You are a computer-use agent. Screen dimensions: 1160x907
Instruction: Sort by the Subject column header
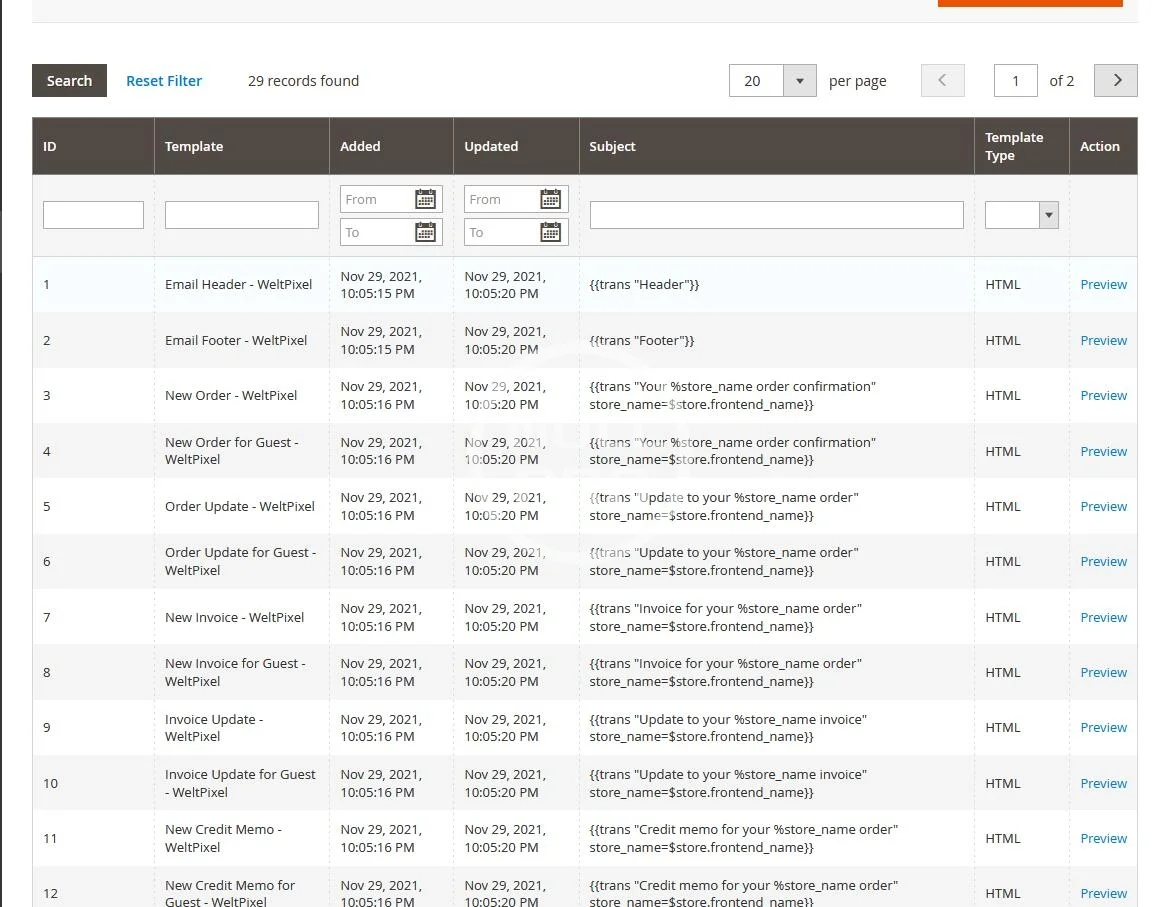pos(612,146)
